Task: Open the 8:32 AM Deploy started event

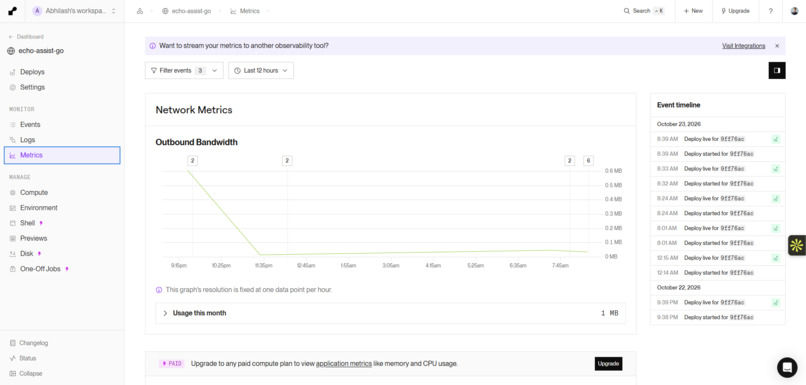Action: click(718, 184)
